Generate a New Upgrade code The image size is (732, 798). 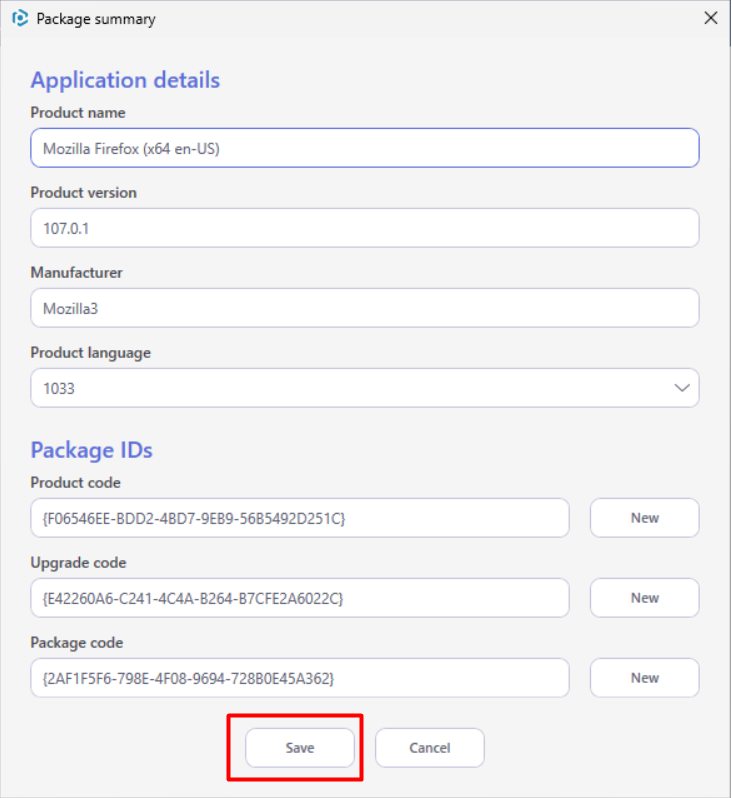(644, 598)
